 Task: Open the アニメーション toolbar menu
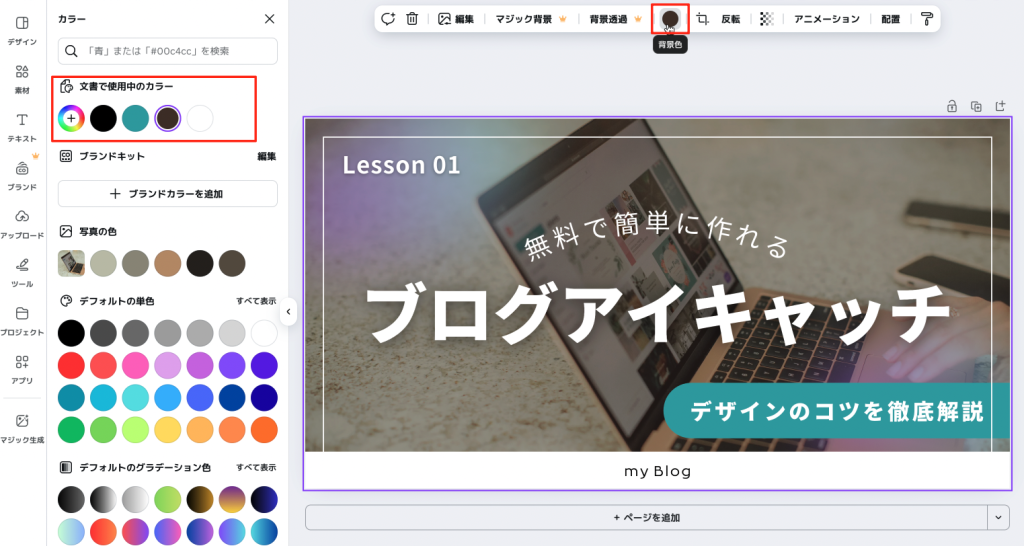826,19
